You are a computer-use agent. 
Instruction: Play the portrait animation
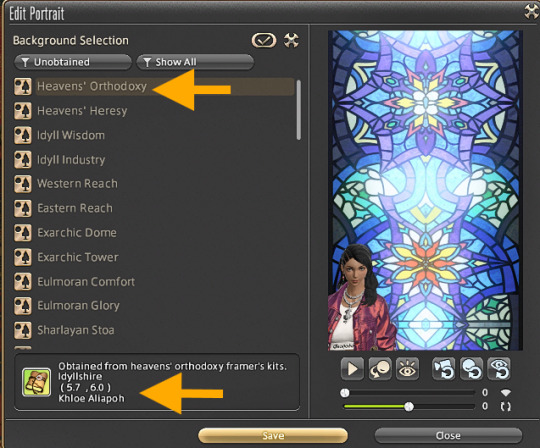coord(352,369)
